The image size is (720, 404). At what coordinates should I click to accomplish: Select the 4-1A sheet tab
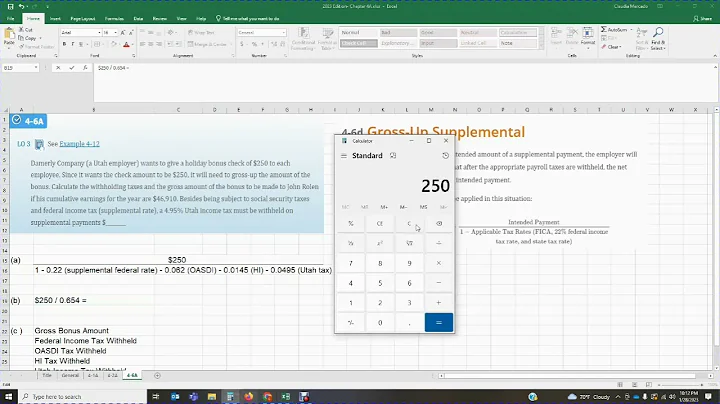(93, 376)
